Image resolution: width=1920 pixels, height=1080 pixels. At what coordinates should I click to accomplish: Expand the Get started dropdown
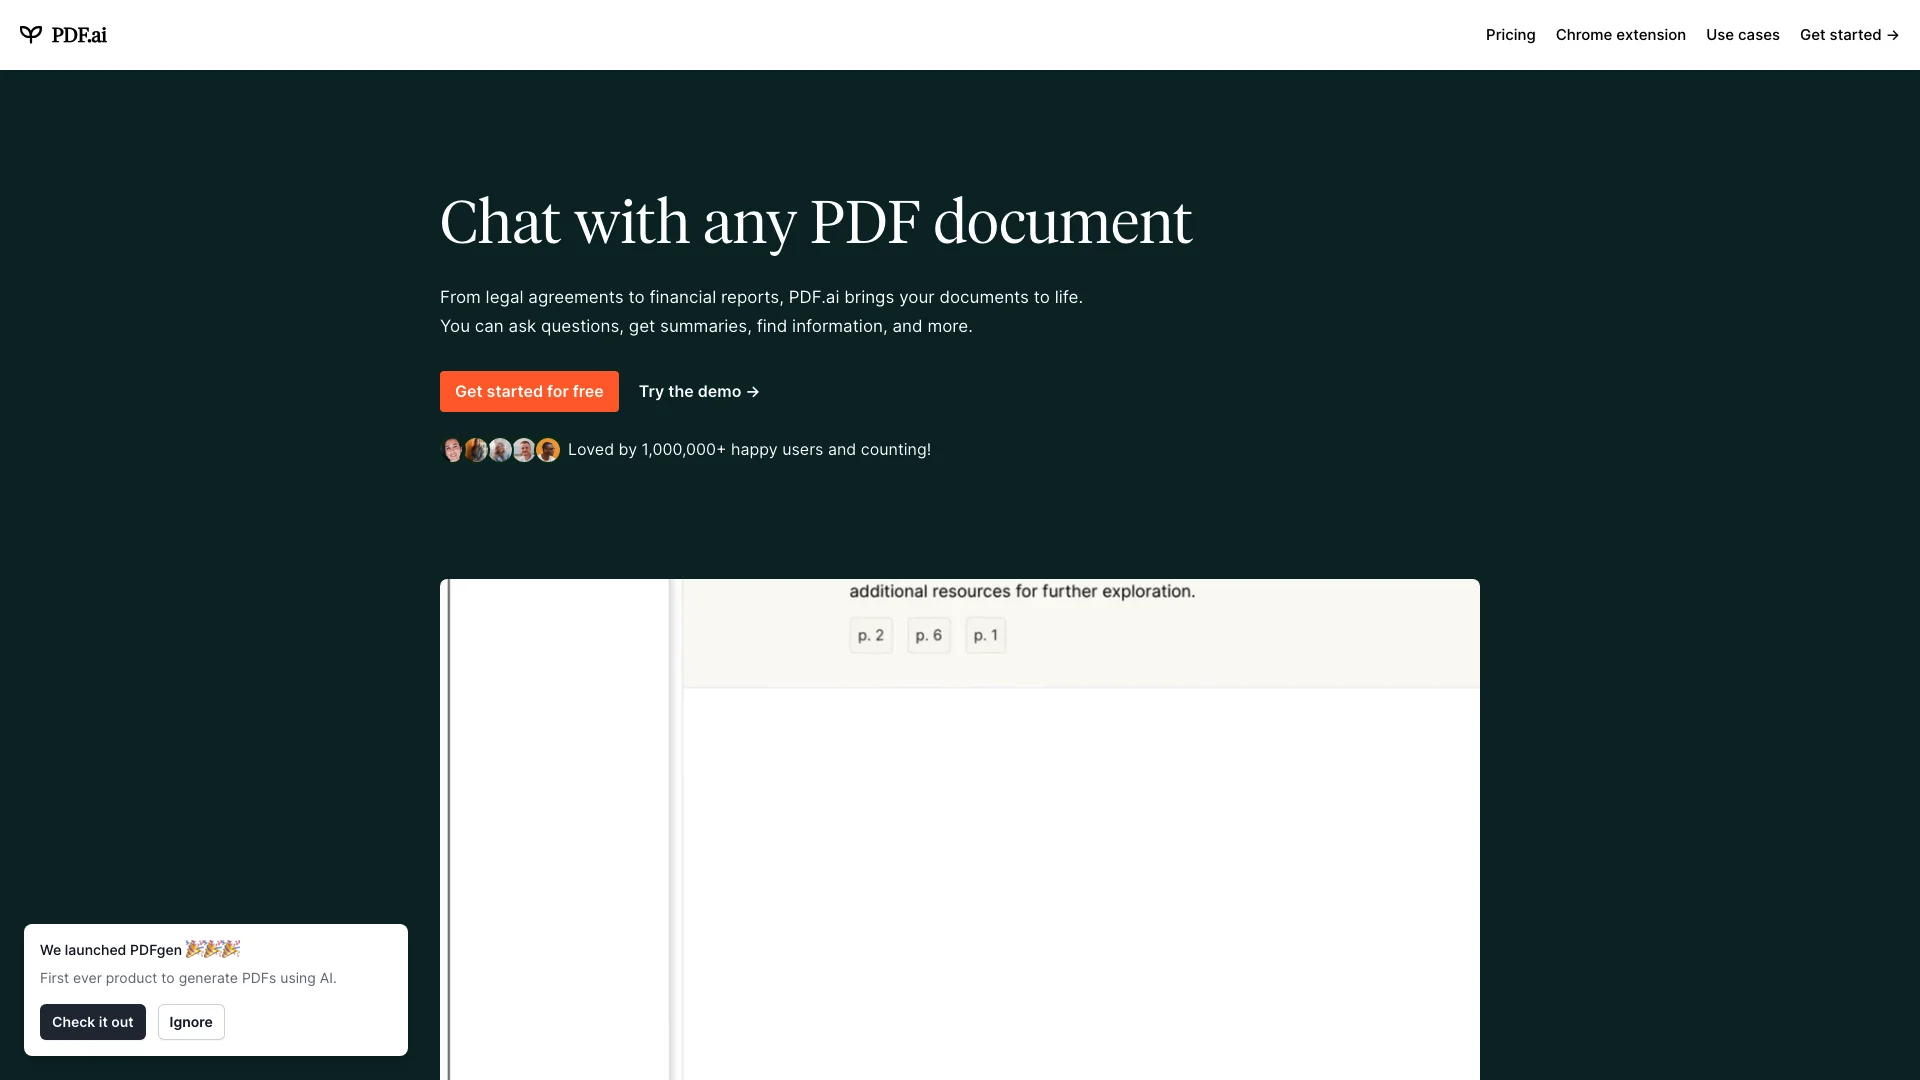[x=1849, y=34]
